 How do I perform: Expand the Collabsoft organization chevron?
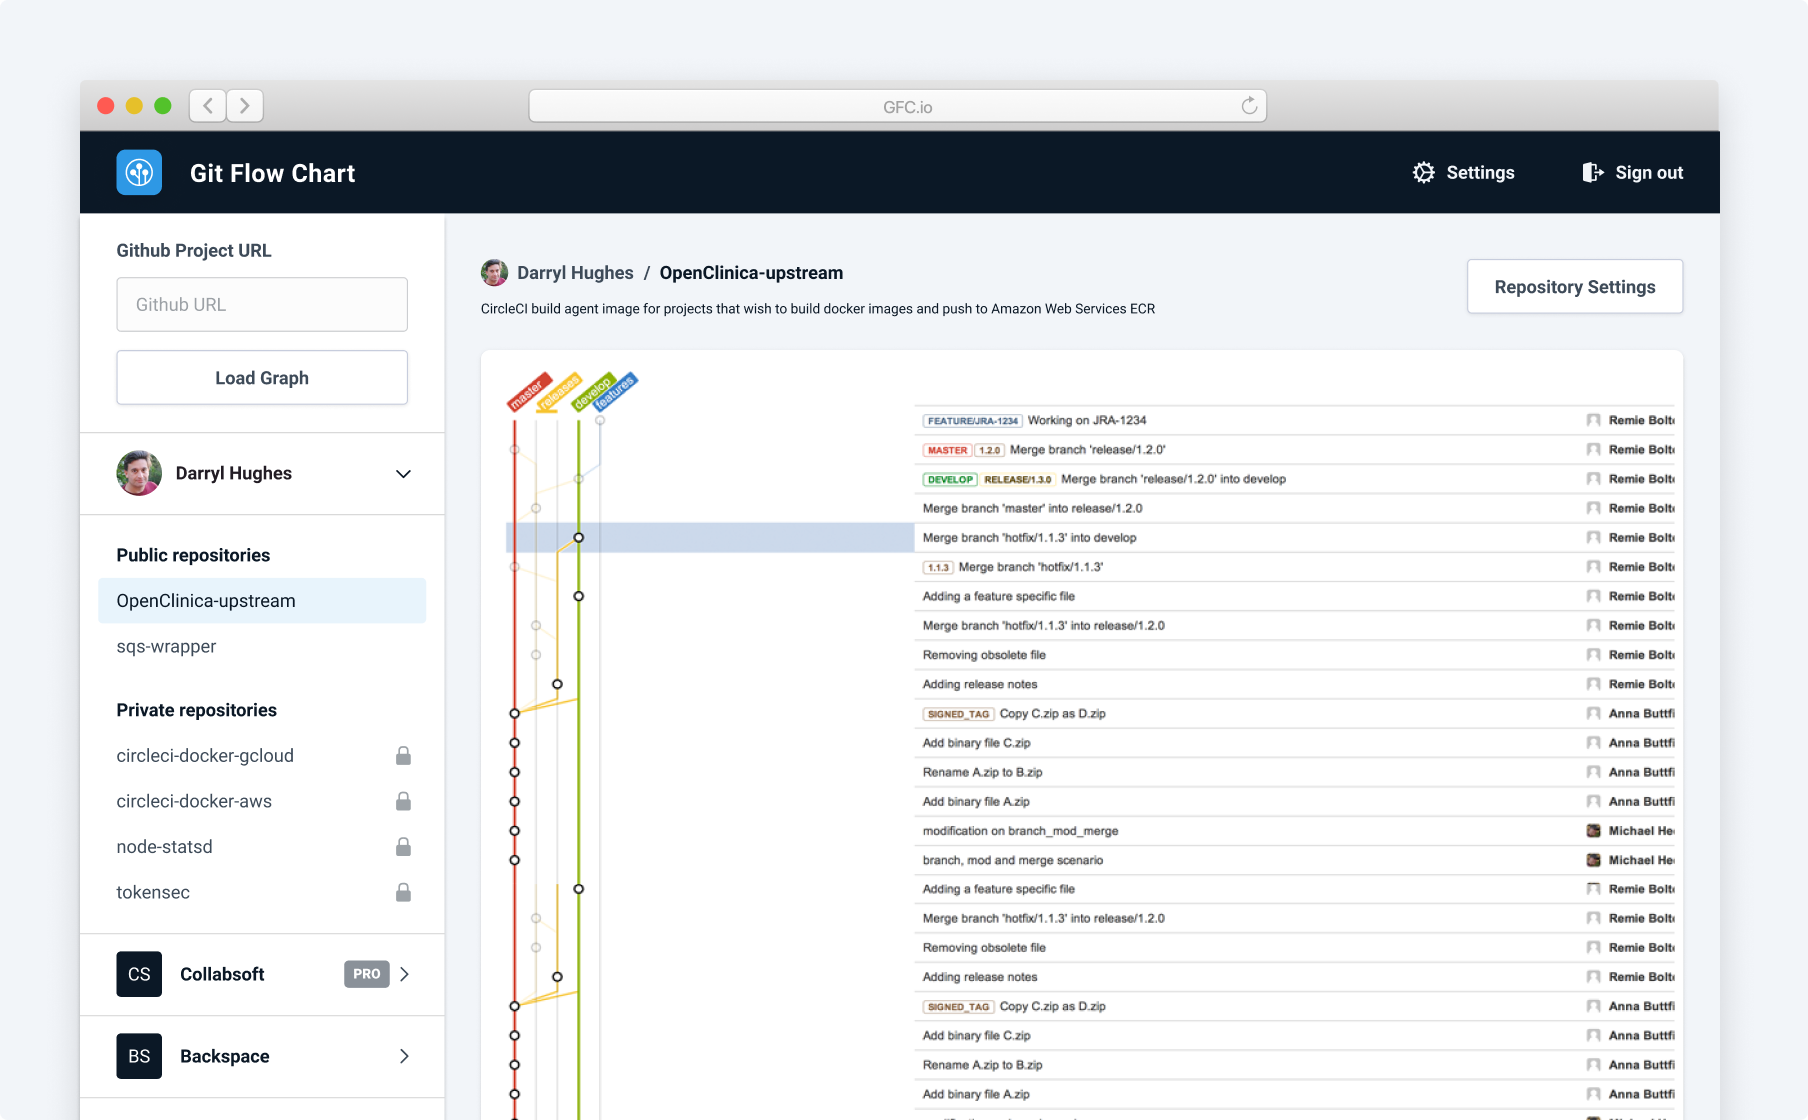[404, 974]
